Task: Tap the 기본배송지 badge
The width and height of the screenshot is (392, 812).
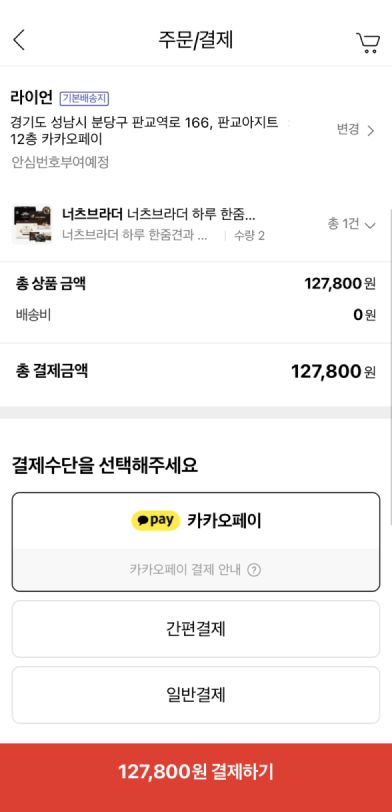Action: click(x=84, y=98)
